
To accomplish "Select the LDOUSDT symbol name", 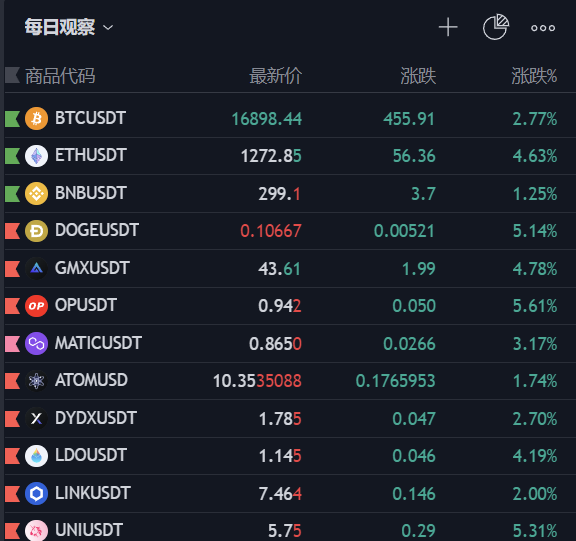I will [x=91, y=455].
